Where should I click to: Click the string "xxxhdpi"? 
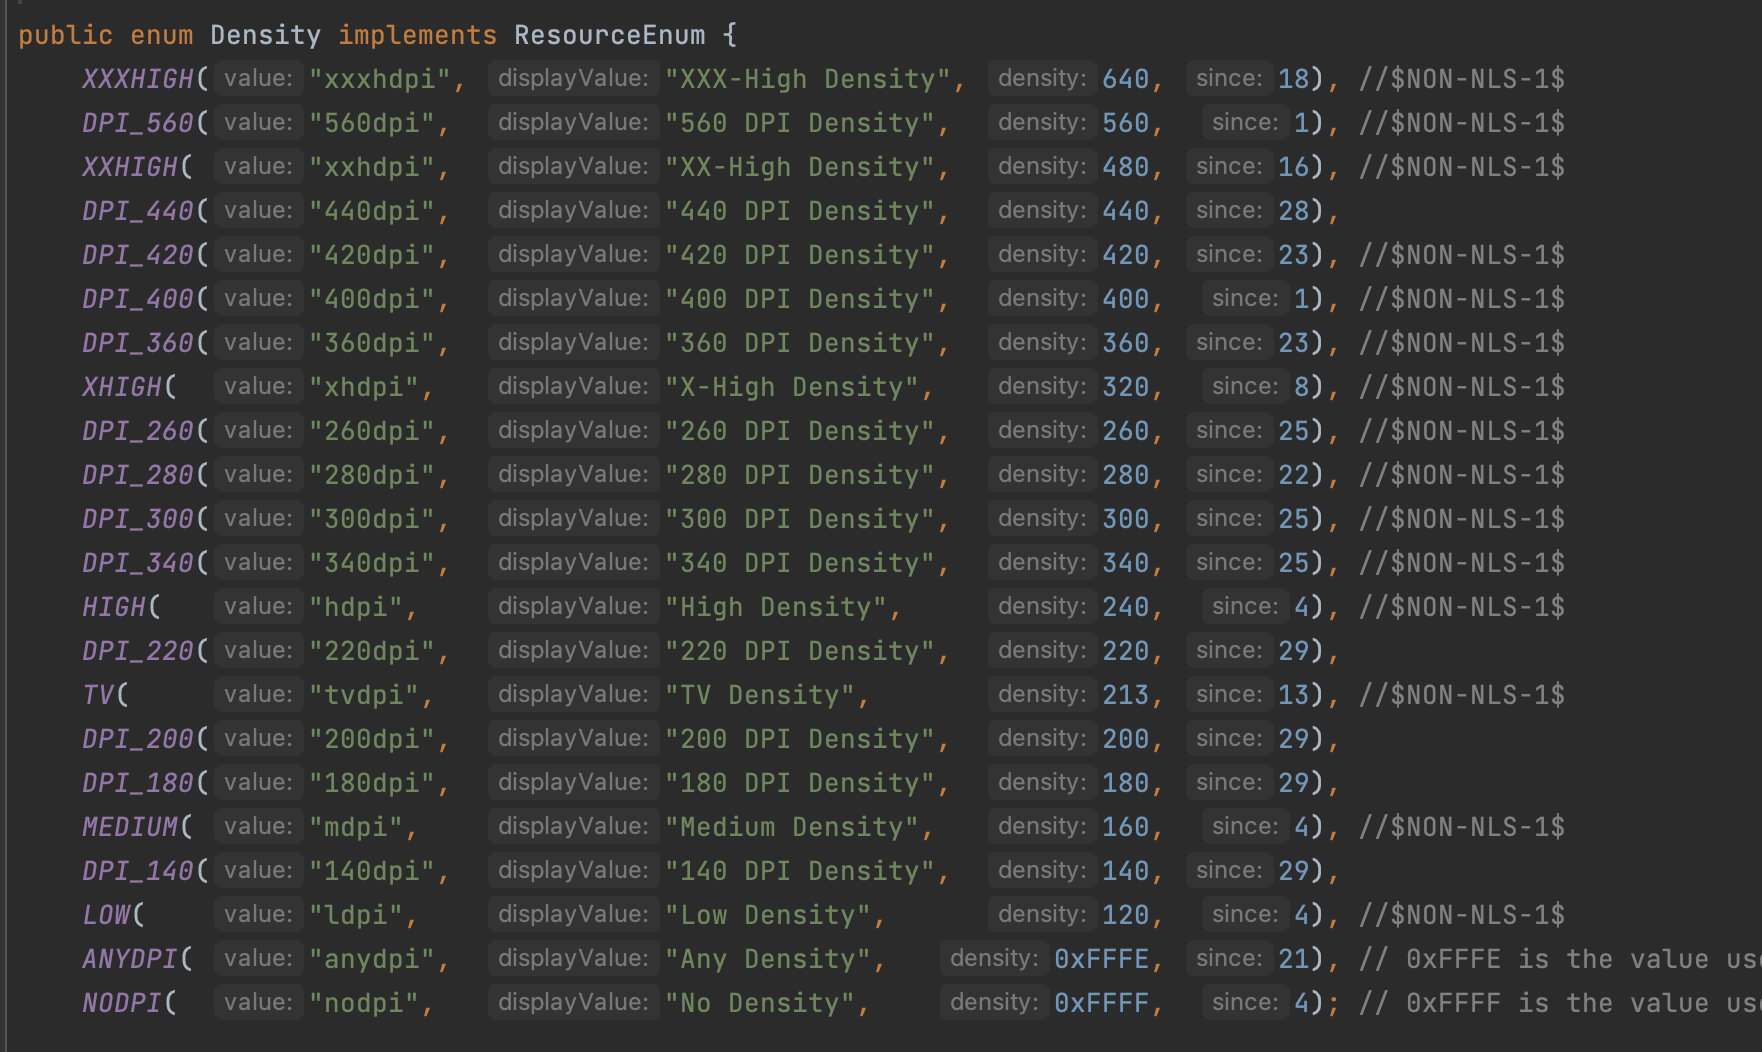(375, 78)
